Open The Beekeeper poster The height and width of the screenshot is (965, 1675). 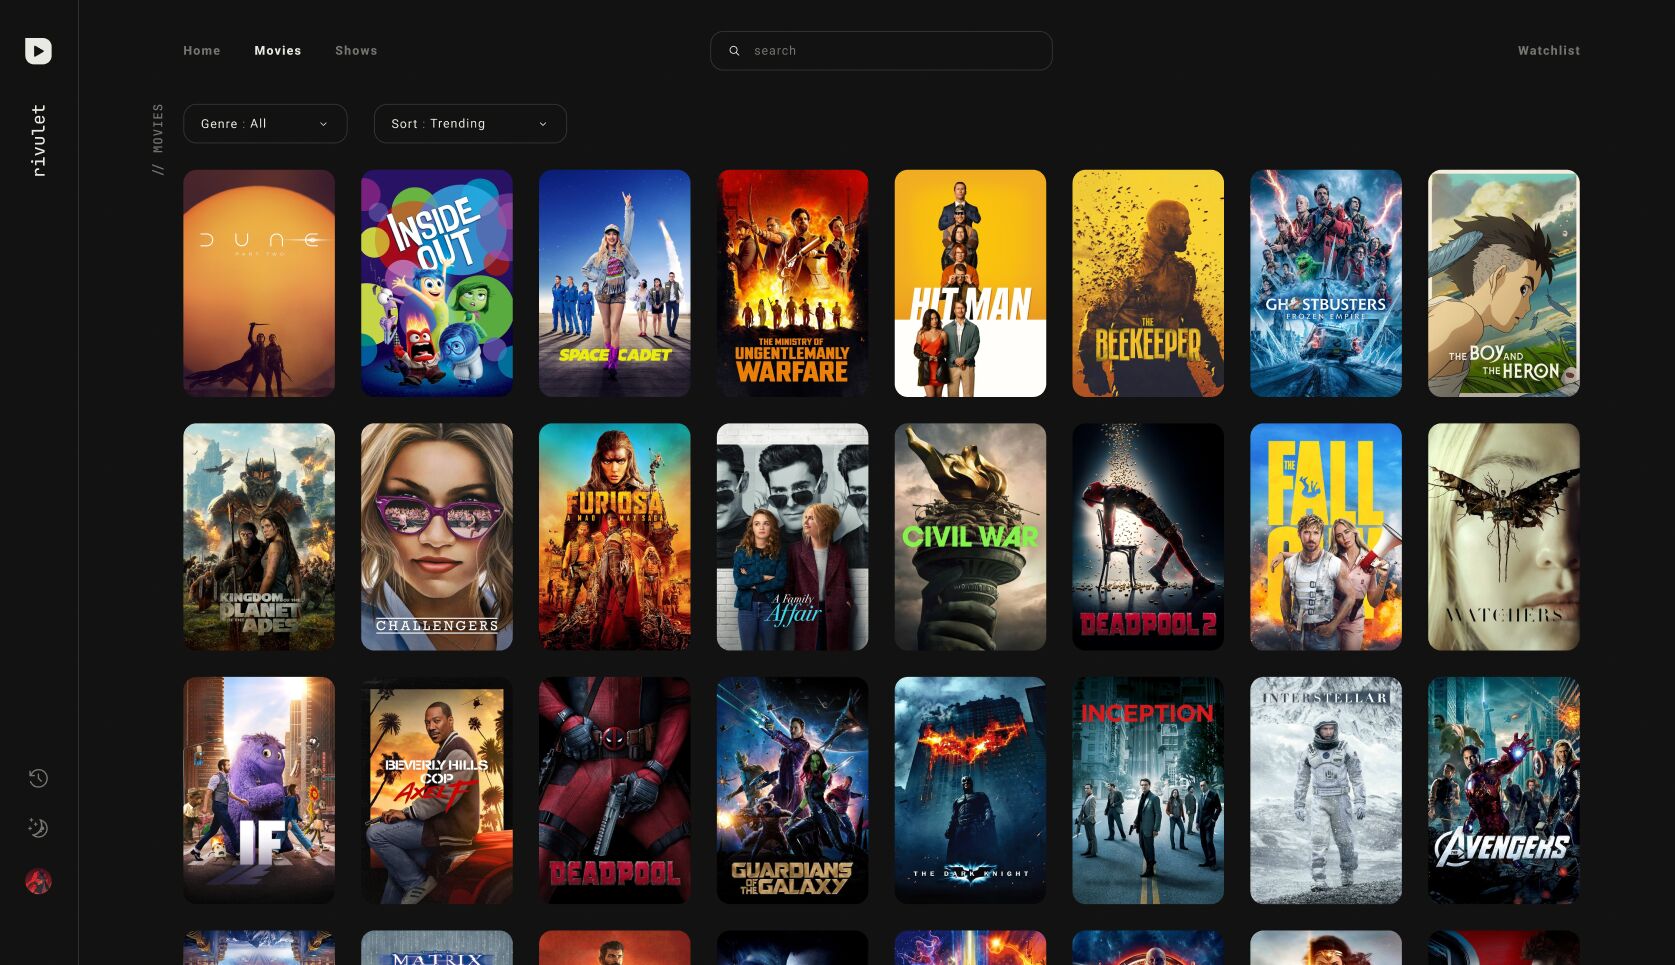pyautogui.click(x=1148, y=283)
